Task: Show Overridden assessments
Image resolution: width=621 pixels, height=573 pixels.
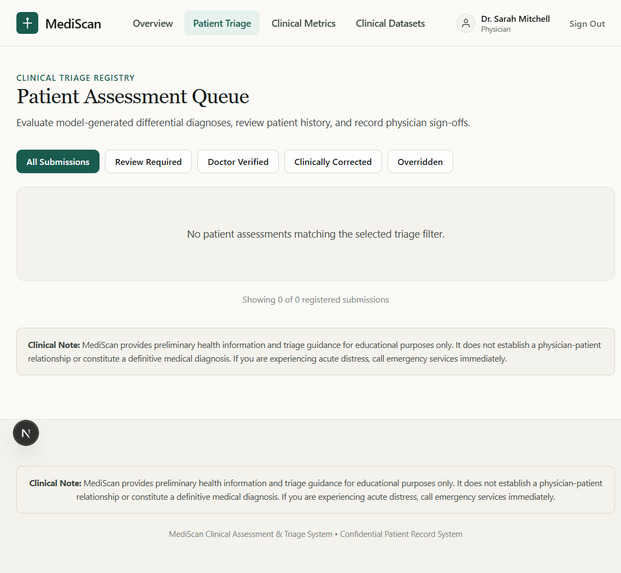Action: click(420, 162)
